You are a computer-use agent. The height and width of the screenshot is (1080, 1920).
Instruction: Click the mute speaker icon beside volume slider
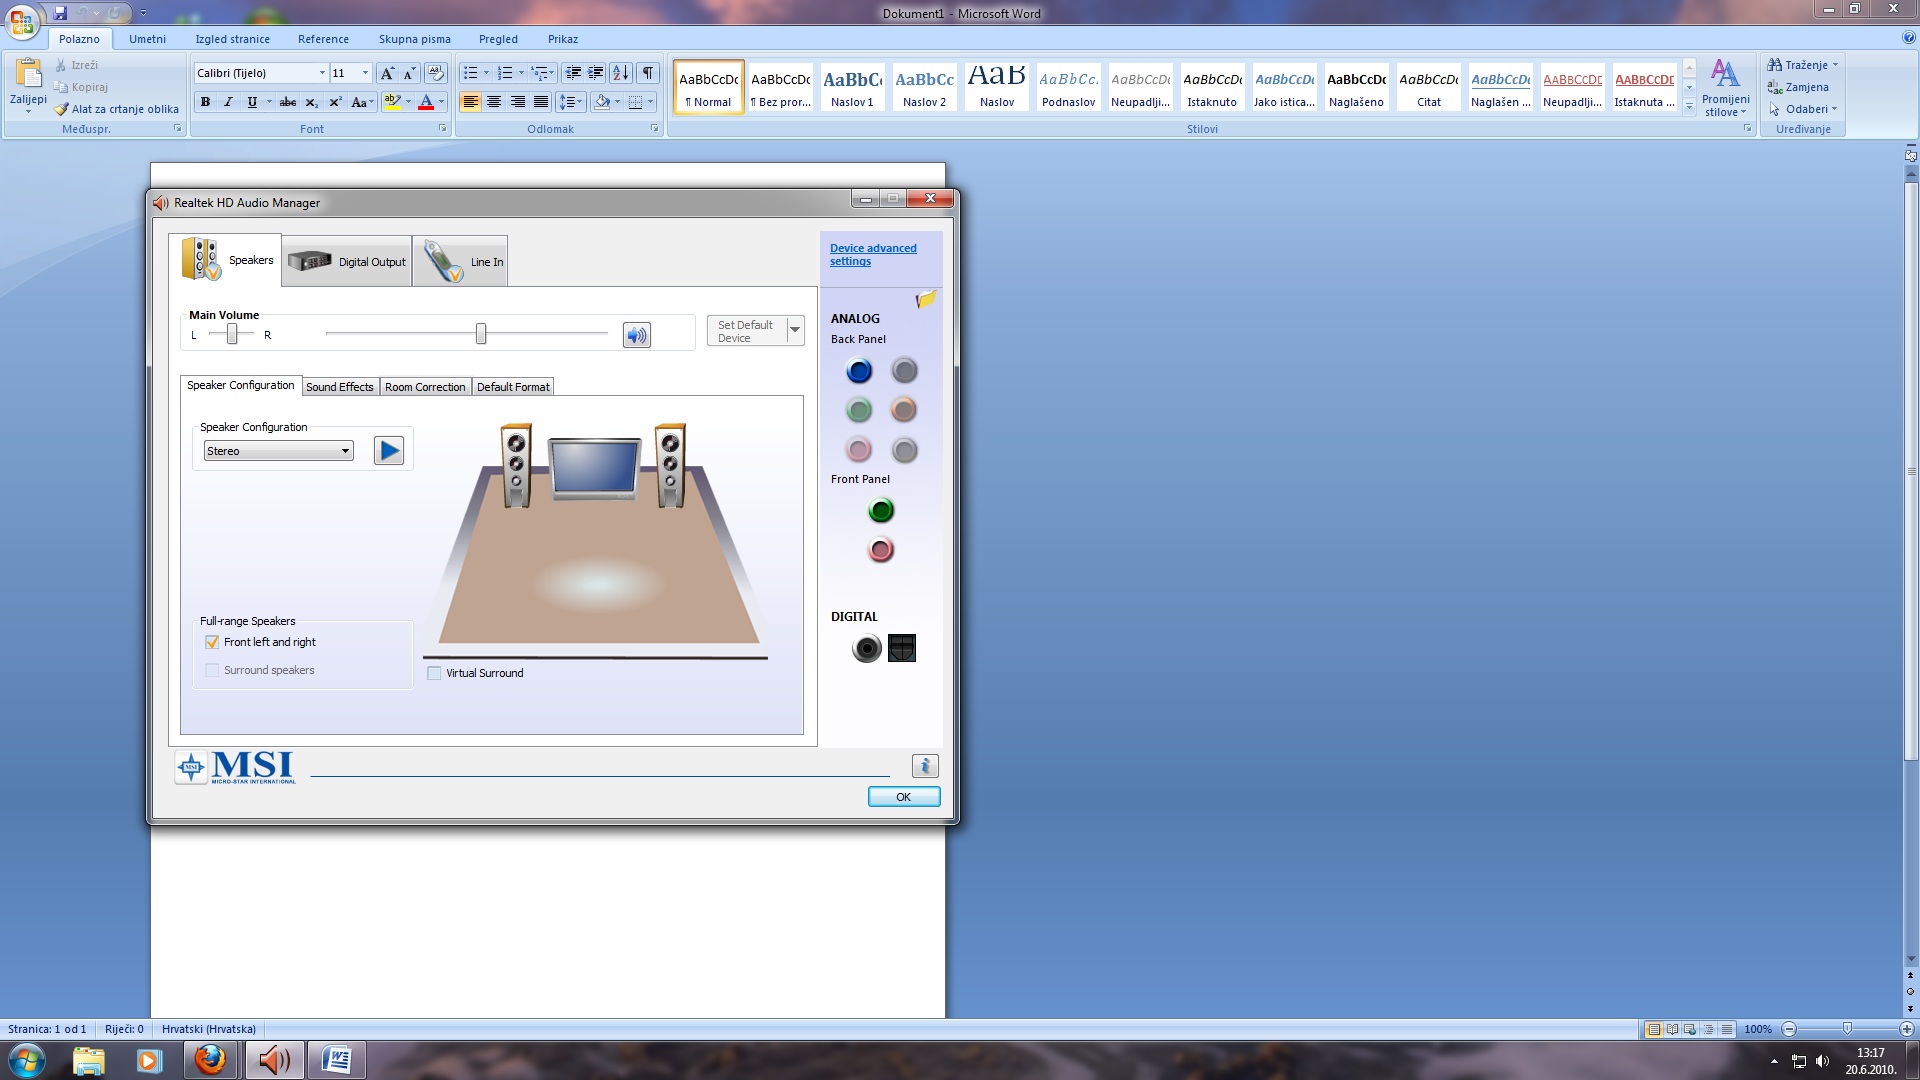(x=636, y=335)
